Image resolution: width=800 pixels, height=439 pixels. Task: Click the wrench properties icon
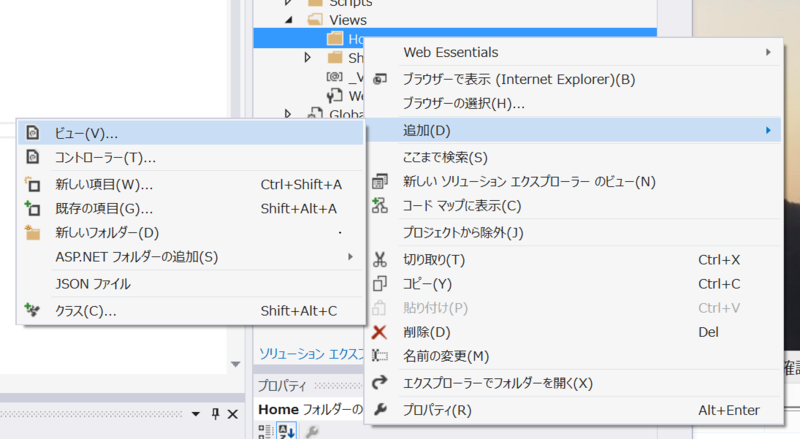point(381,409)
